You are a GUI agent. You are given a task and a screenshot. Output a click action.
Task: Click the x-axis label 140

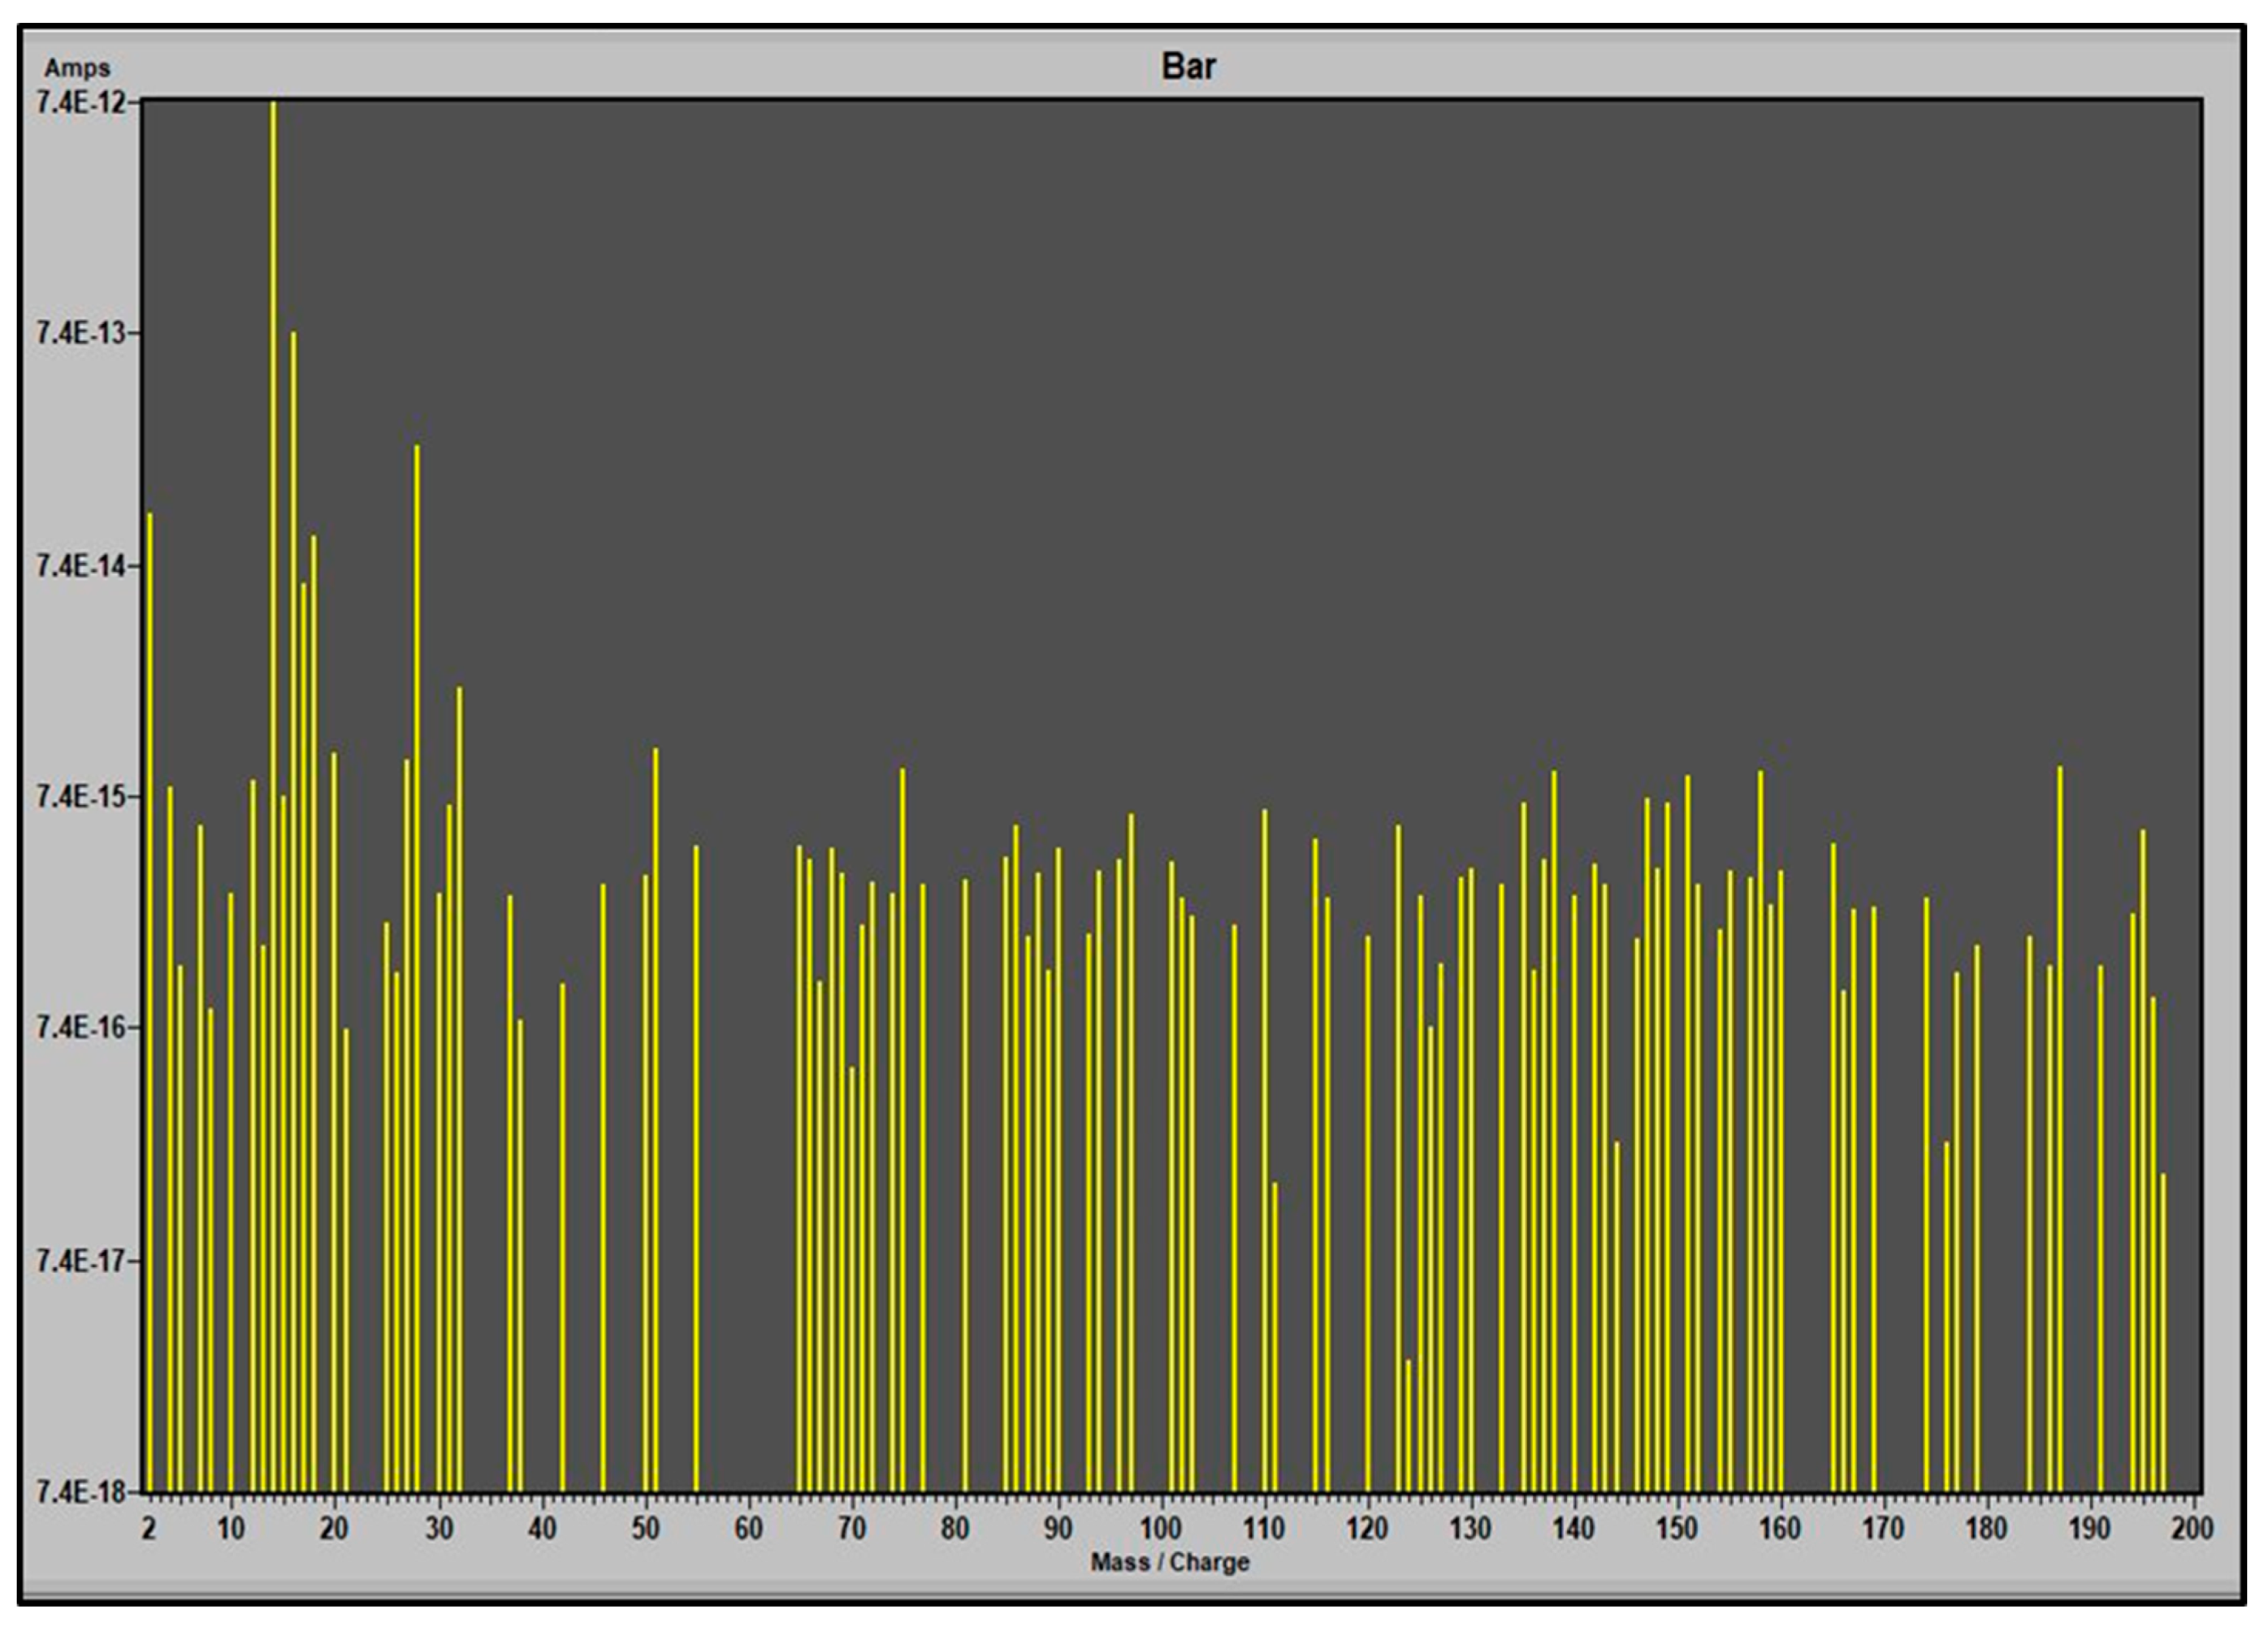click(1574, 1529)
